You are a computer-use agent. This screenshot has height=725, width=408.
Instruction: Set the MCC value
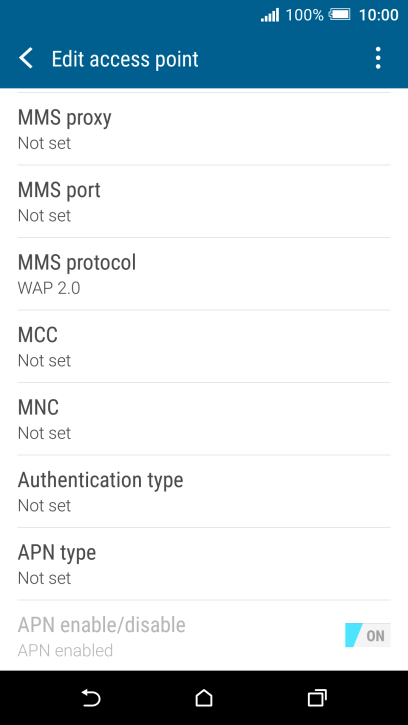tap(204, 346)
